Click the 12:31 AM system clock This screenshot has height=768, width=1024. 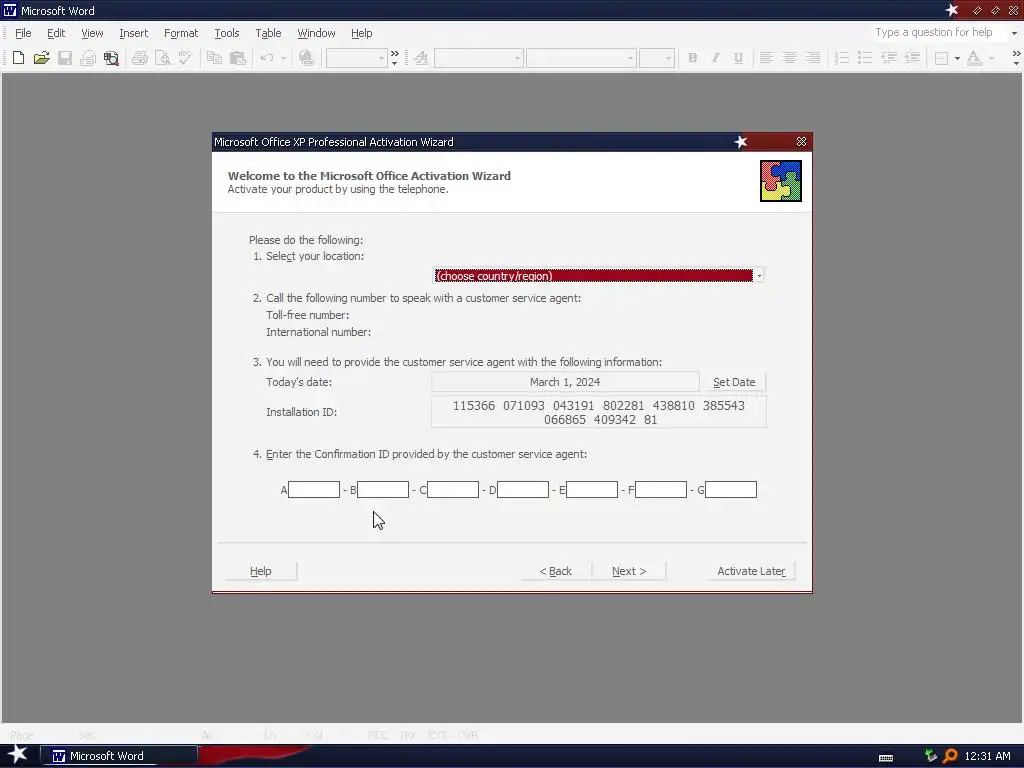point(987,756)
